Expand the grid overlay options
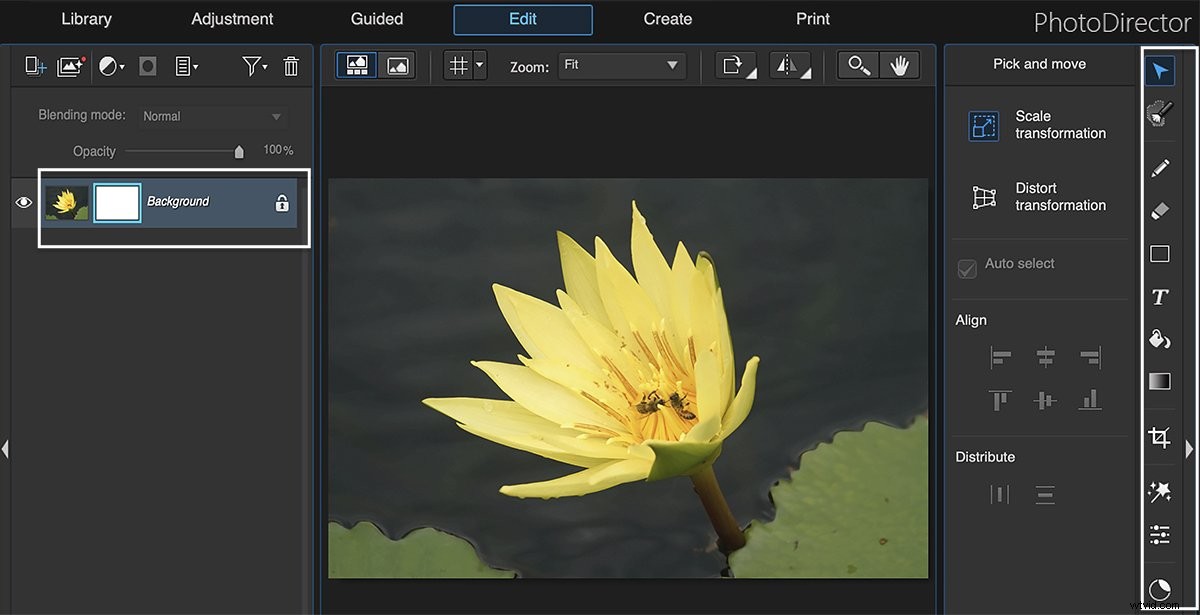 pos(477,64)
